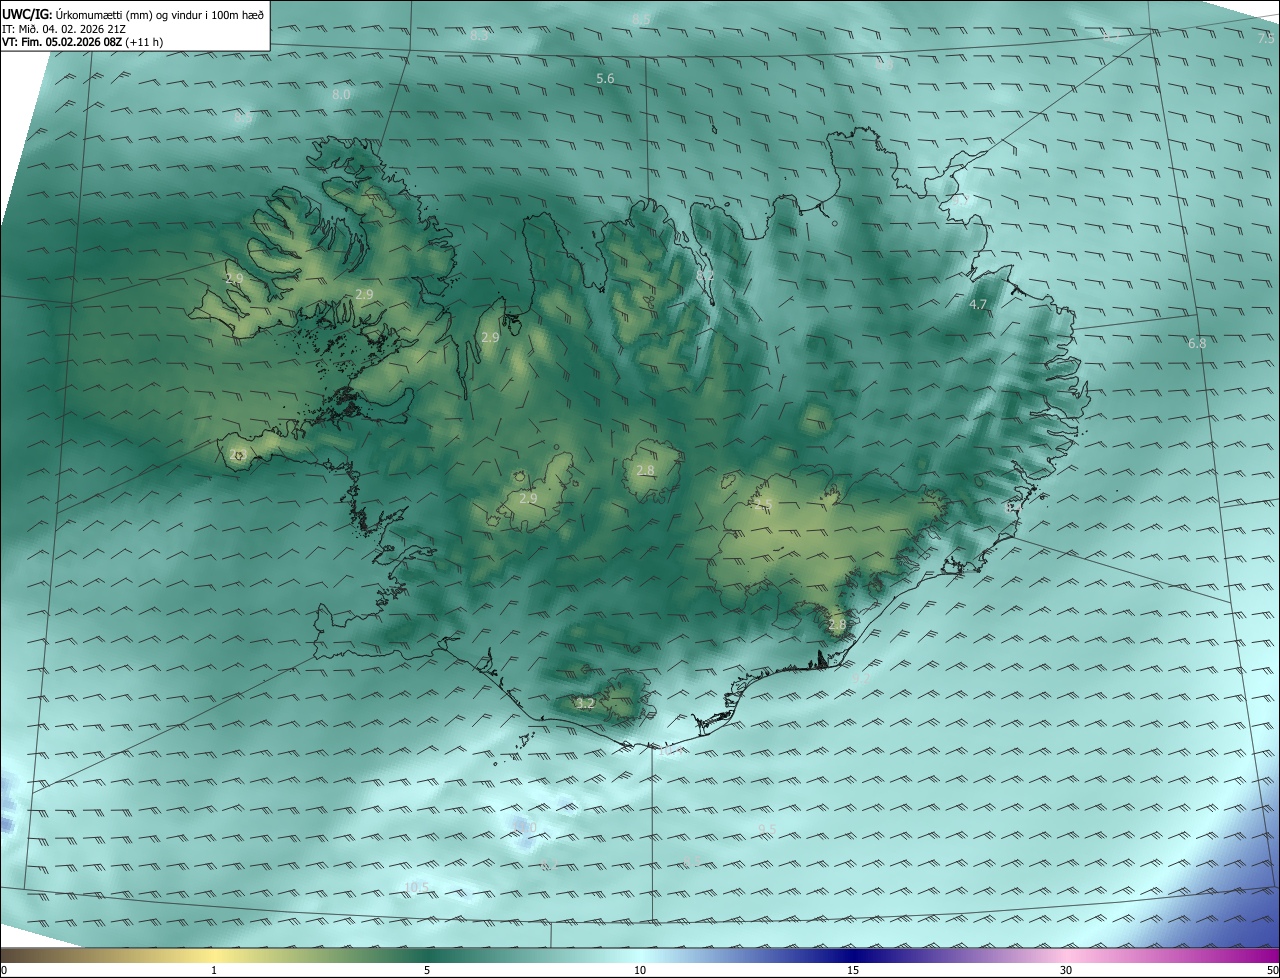Click the color scale tick labeled 15
This screenshot has width=1280, height=978.
click(x=853, y=970)
